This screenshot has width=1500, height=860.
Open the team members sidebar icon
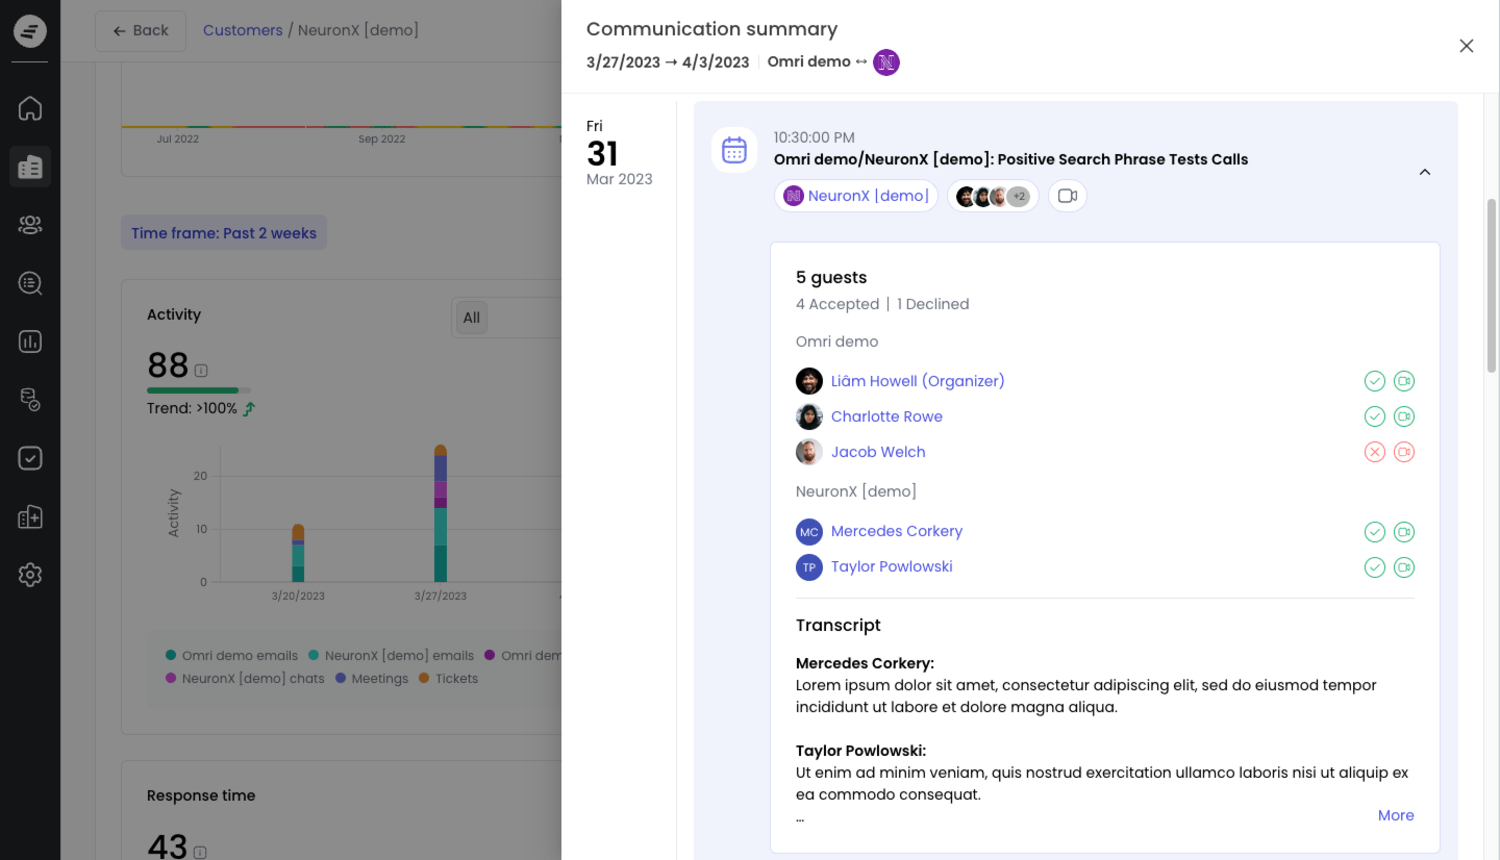click(x=30, y=225)
